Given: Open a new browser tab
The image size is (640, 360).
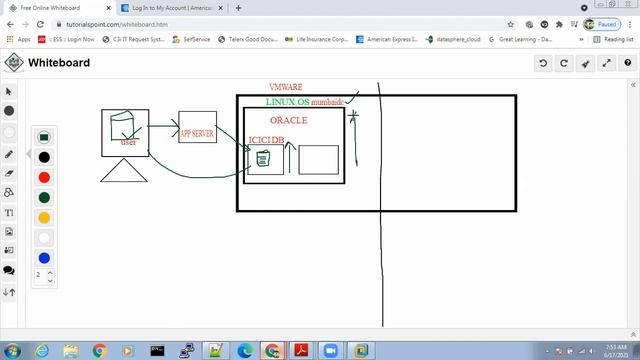Looking at the screenshot, I should coord(238,8).
